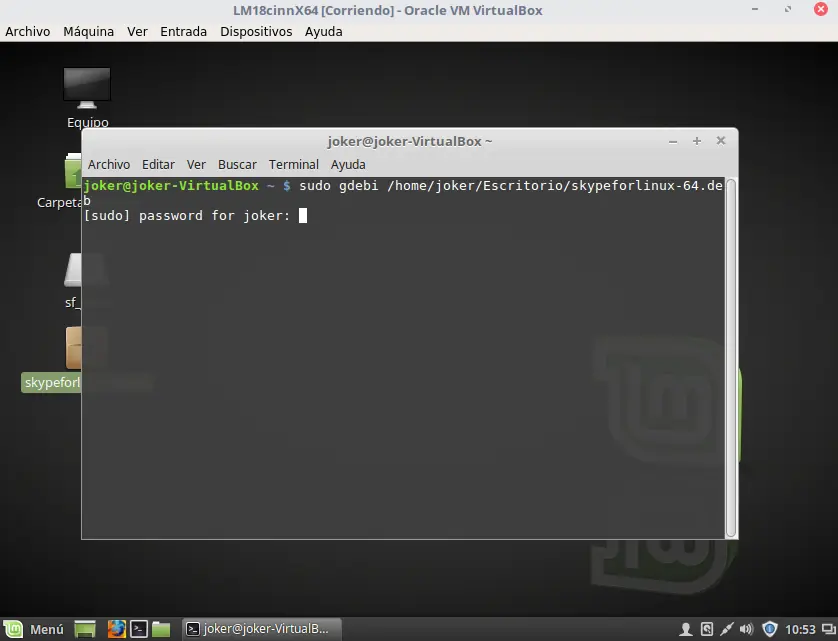
Task: Open the Linux Mint Menú button
Action: (34, 629)
